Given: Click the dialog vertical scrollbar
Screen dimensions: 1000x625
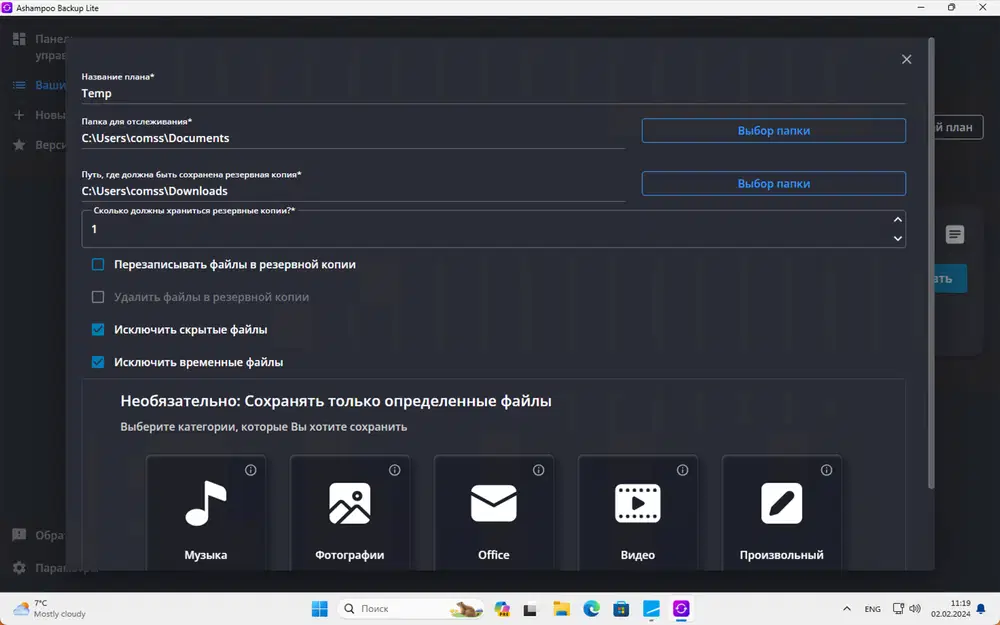Looking at the screenshot, I should 931,263.
